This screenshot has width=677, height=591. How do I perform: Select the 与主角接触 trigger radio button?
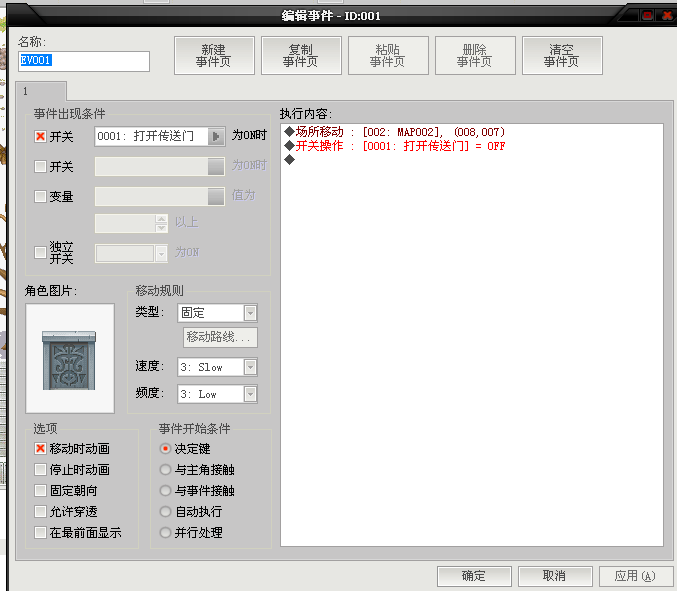[x=165, y=469]
